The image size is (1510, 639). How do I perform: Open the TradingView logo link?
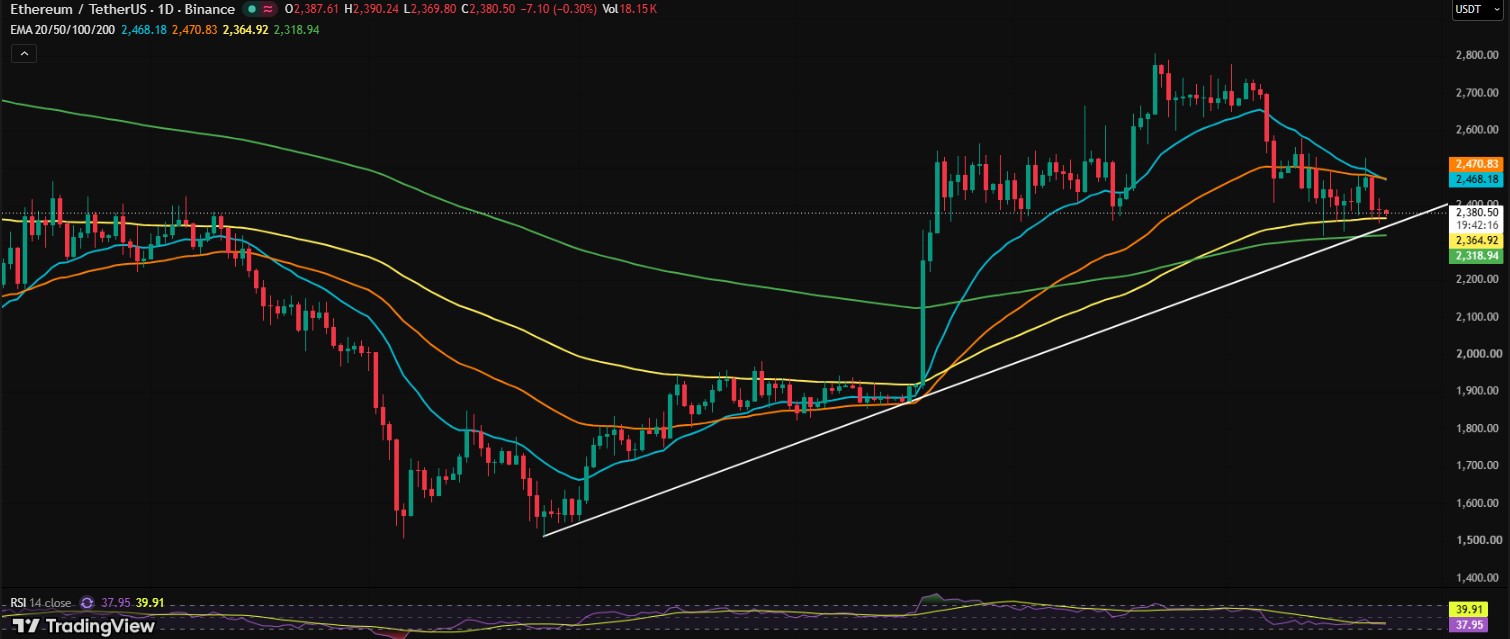pos(83,626)
